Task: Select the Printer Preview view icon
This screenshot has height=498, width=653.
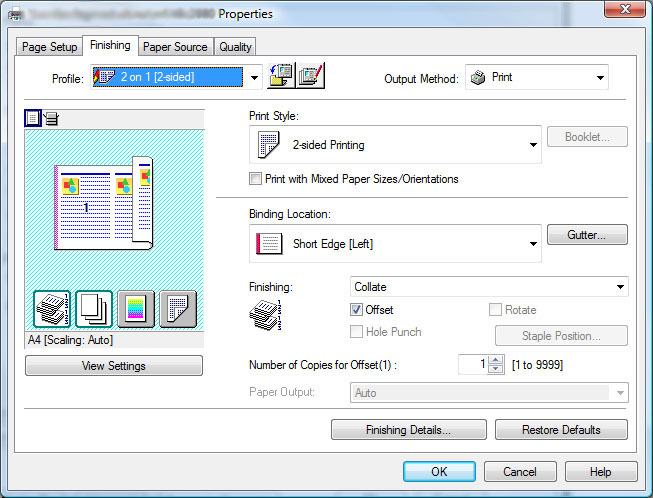Action: click(51, 119)
